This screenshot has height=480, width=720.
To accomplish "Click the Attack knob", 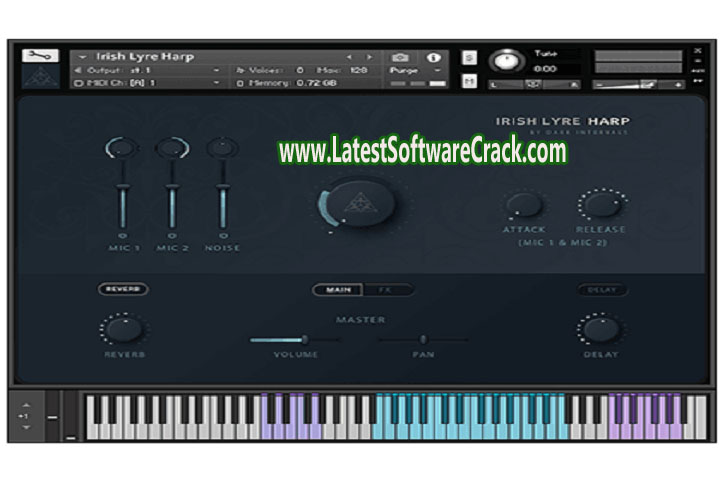I will (523, 205).
